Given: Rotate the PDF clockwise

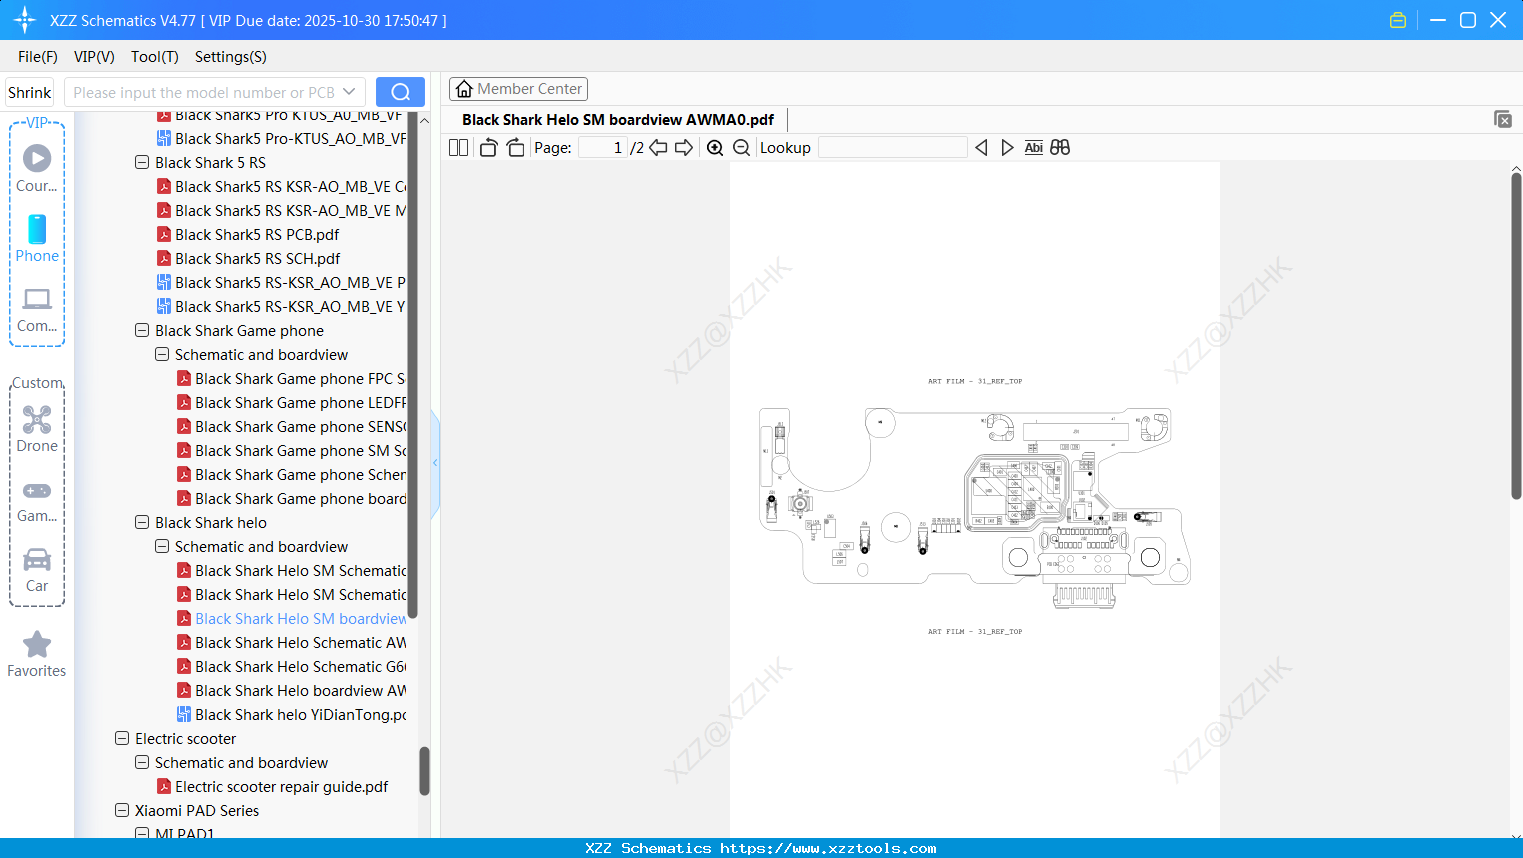Looking at the screenshot, I should click(515, 147).
